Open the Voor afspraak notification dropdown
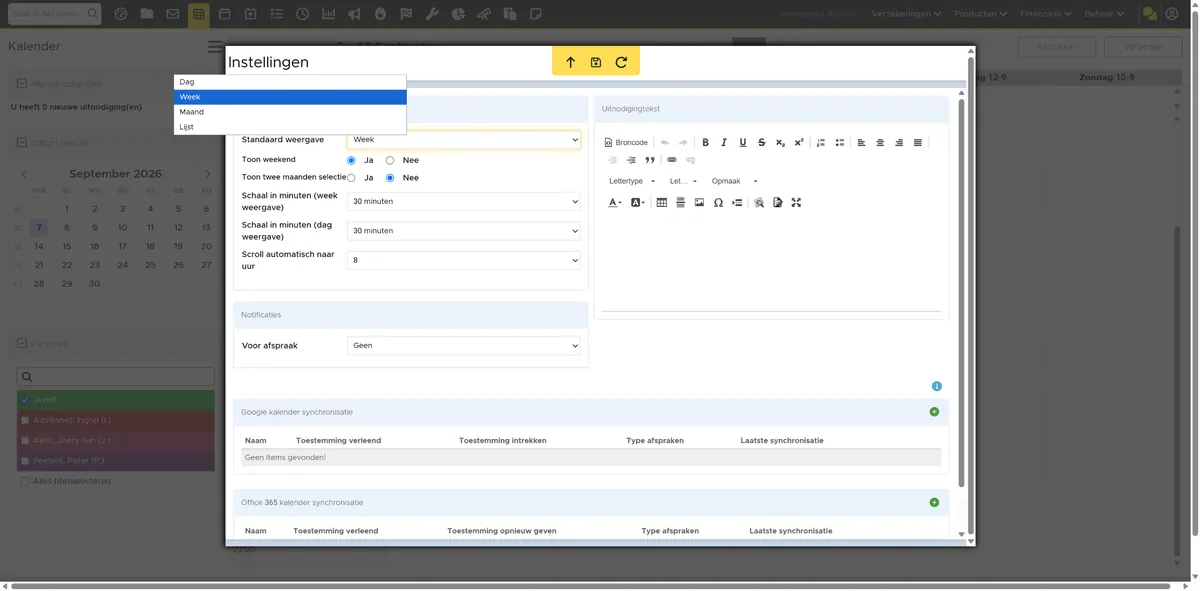This screenshot has width=1200, height=591. [x=464, y=346]
